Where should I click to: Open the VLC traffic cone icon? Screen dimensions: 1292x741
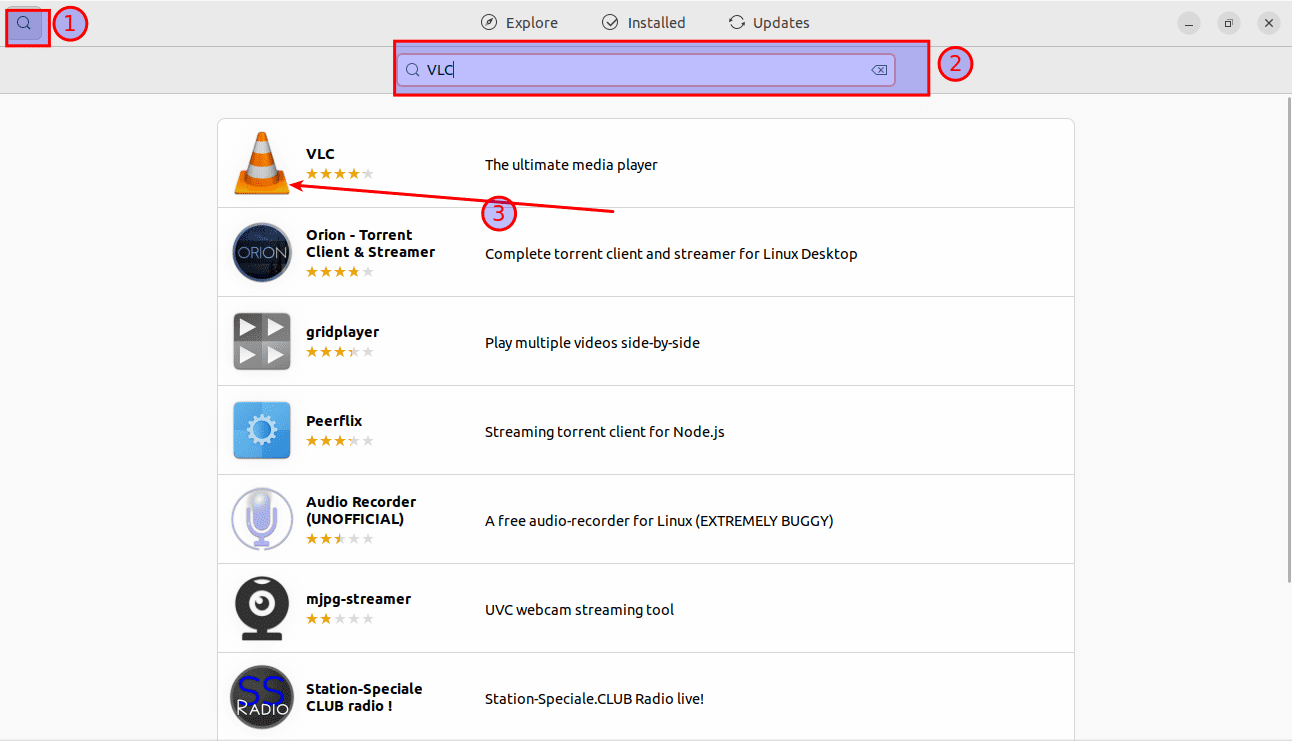pos(262,163)
